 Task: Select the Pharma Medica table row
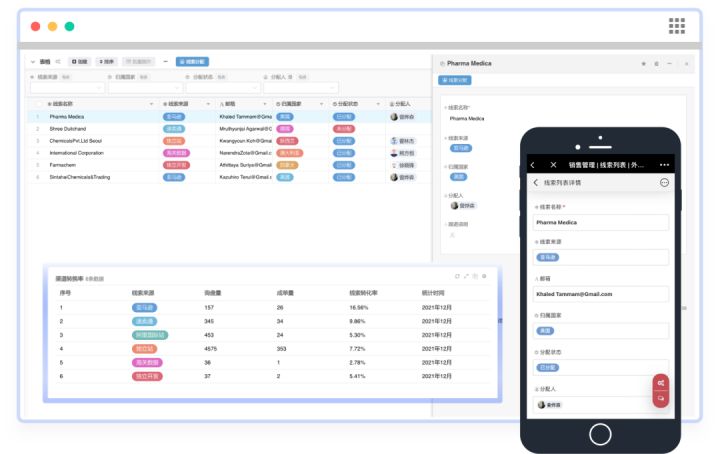(x=230, y=117)
